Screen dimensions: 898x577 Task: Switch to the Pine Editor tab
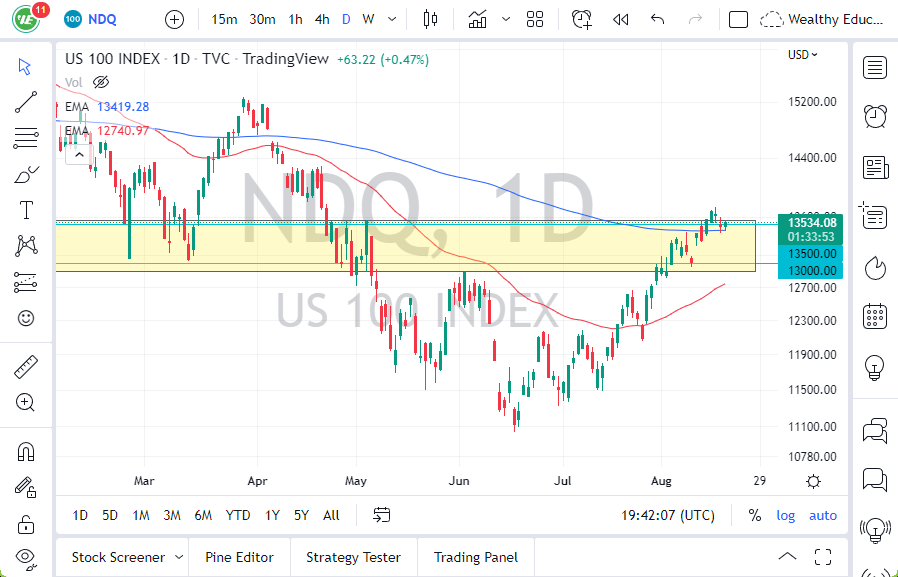(239, 557)
